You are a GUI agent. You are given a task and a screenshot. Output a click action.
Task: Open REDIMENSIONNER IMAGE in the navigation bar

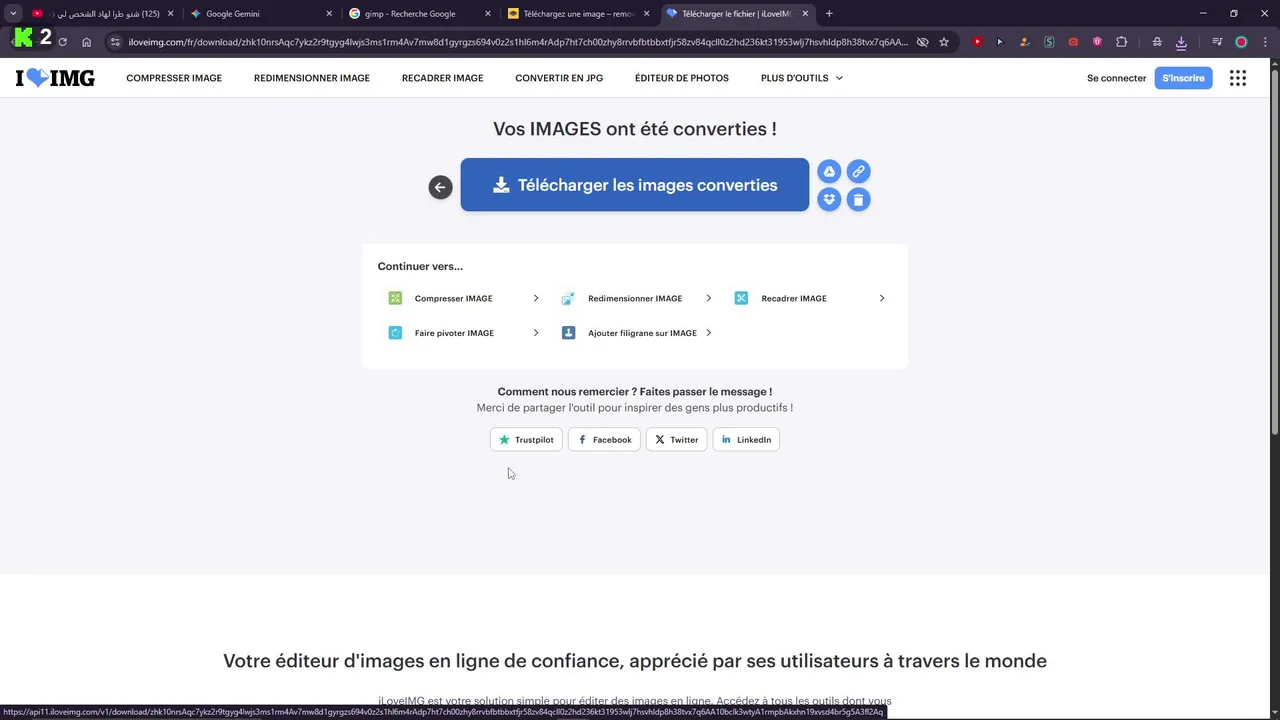312,78
